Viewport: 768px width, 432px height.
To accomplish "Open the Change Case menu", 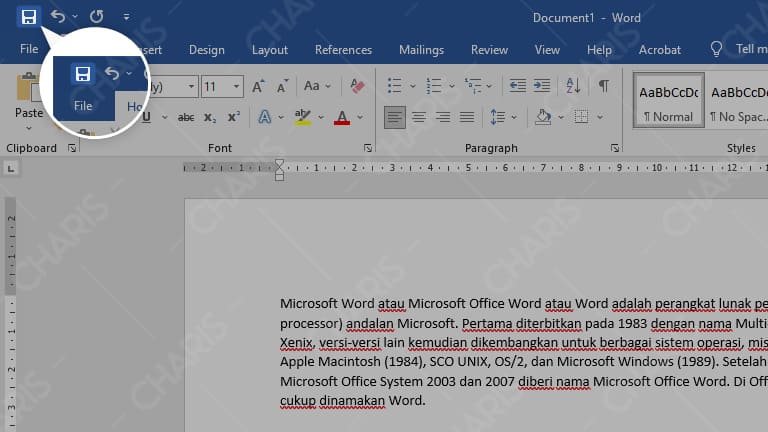I will (x=316, y=86).
